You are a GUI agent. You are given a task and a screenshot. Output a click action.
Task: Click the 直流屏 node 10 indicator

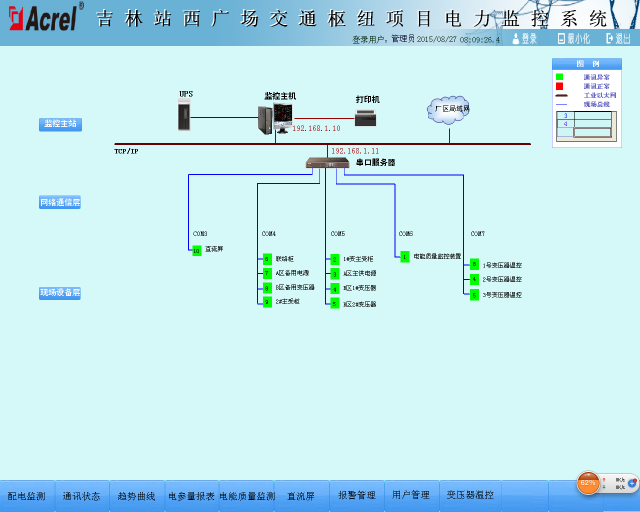coord(197,250)
